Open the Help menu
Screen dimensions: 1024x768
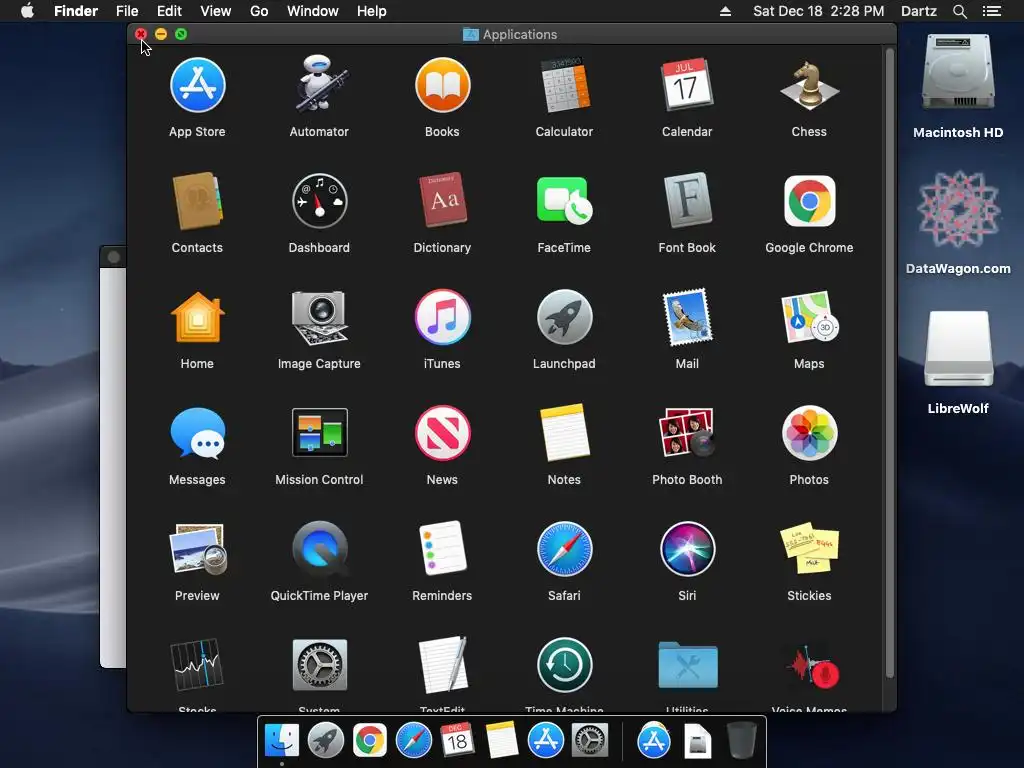[x=372, y=11]
